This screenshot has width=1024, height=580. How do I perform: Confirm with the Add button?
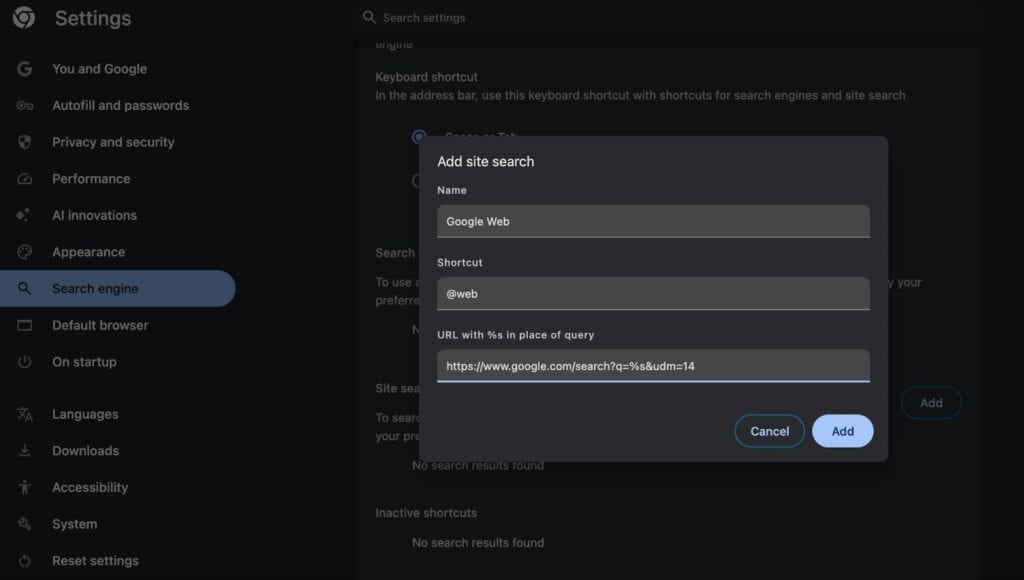[842, 430]
